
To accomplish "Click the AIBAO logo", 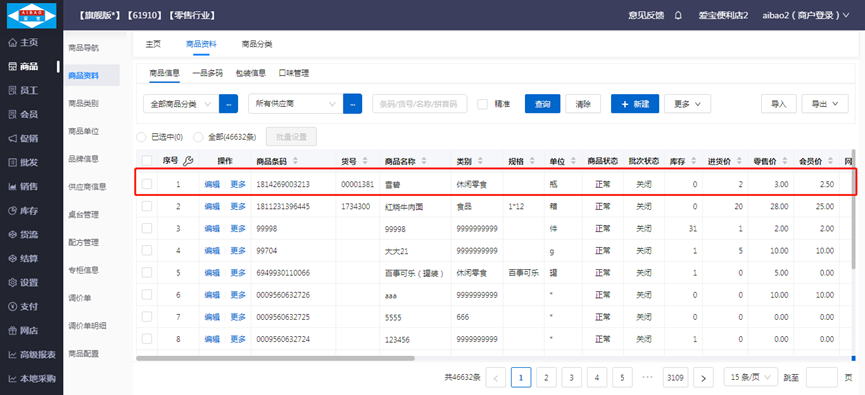I will 31,15.
